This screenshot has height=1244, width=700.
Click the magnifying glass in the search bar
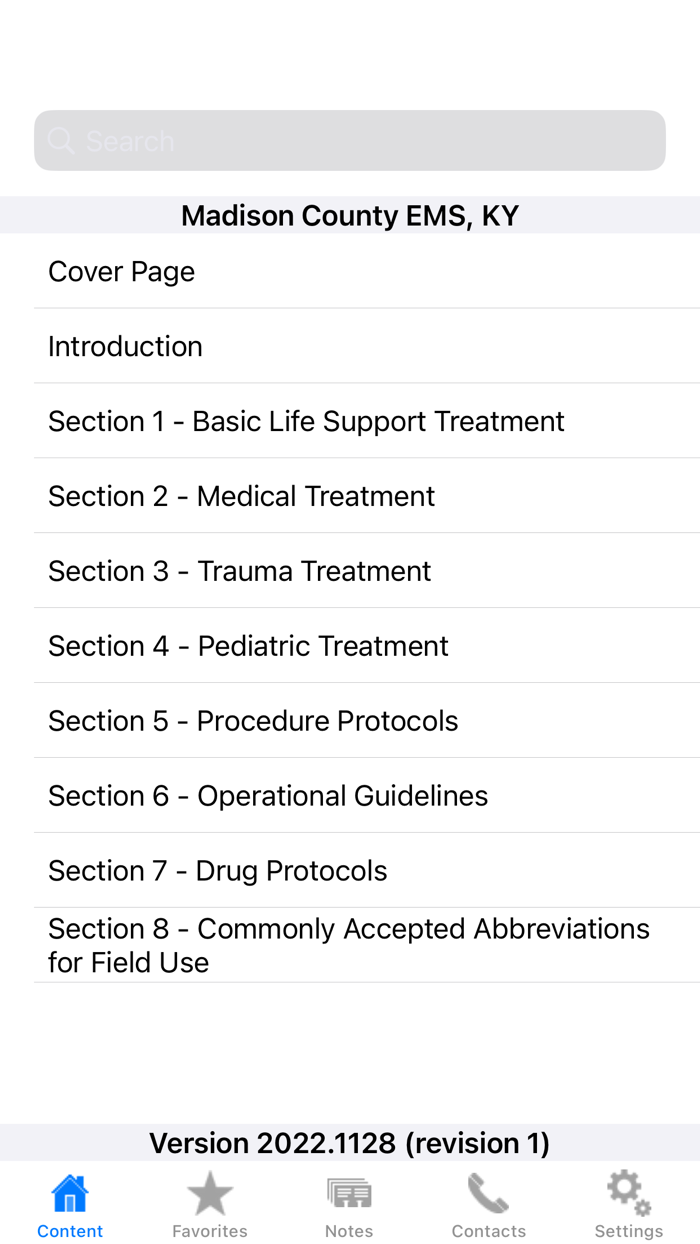[x=60, y=140]
